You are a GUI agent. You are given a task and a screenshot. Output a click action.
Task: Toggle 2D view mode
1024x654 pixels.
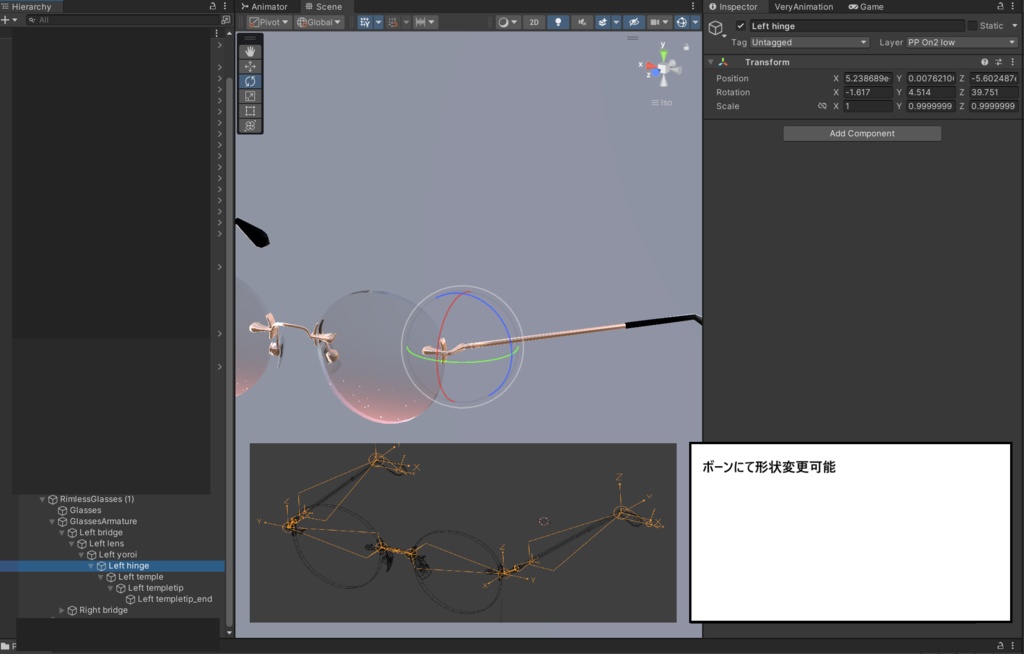point(535,22)
